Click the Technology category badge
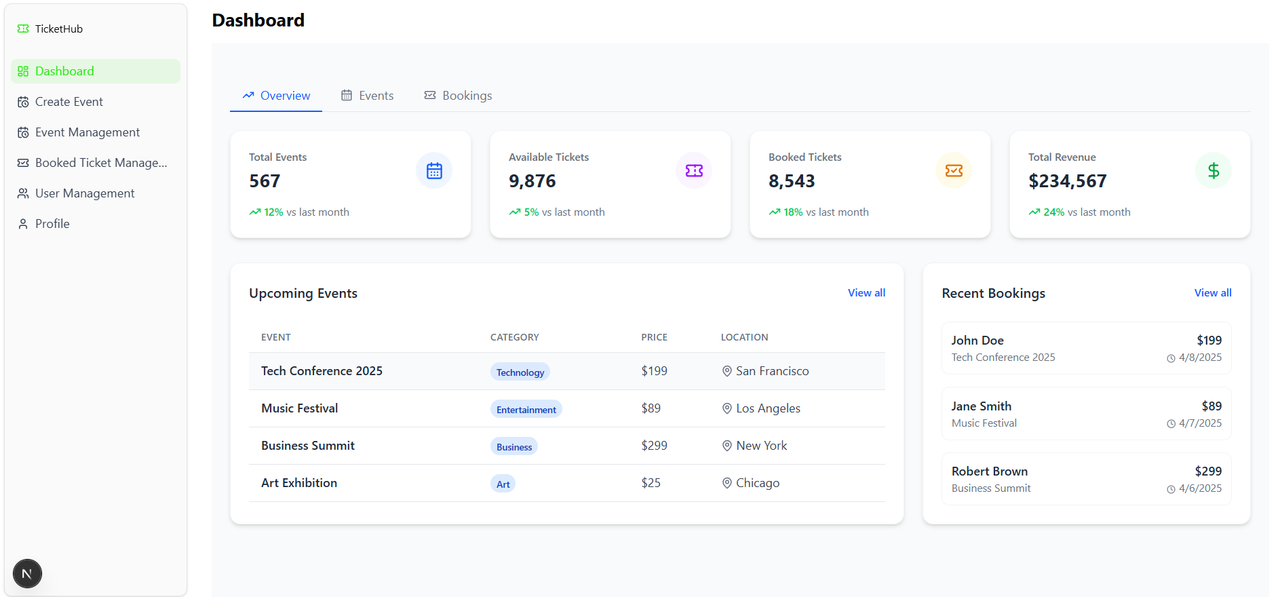The image size is (1280, 597). (x=520, y=372)
